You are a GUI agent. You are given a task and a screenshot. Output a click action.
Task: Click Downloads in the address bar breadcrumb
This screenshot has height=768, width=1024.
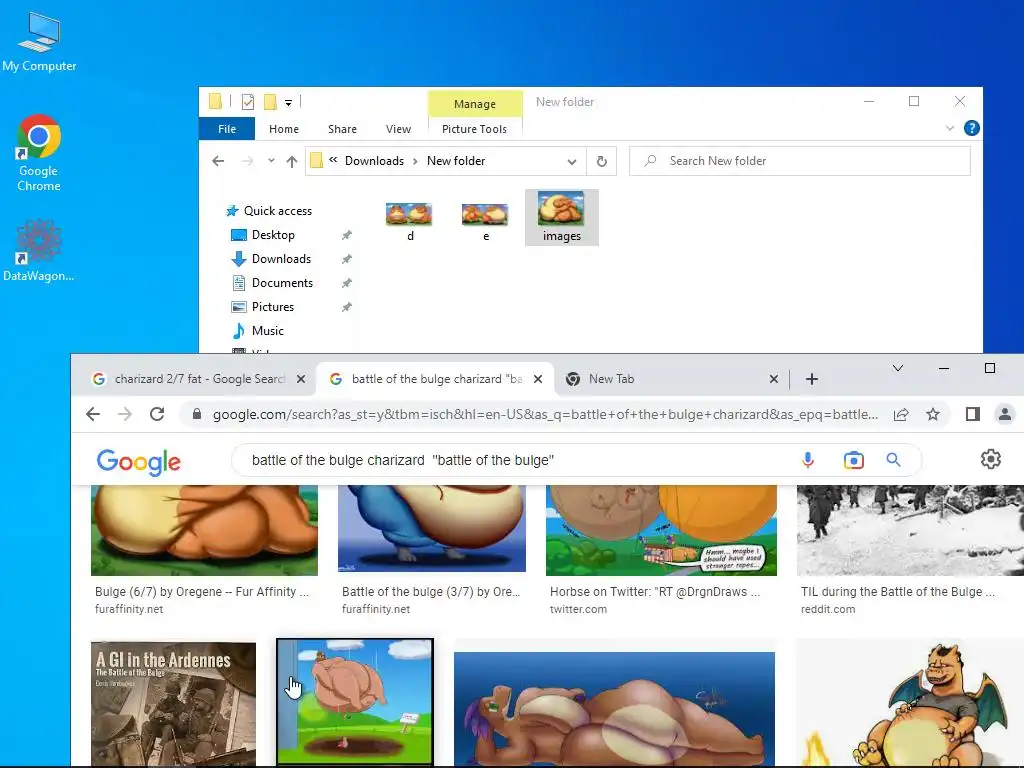coord(374,161)
